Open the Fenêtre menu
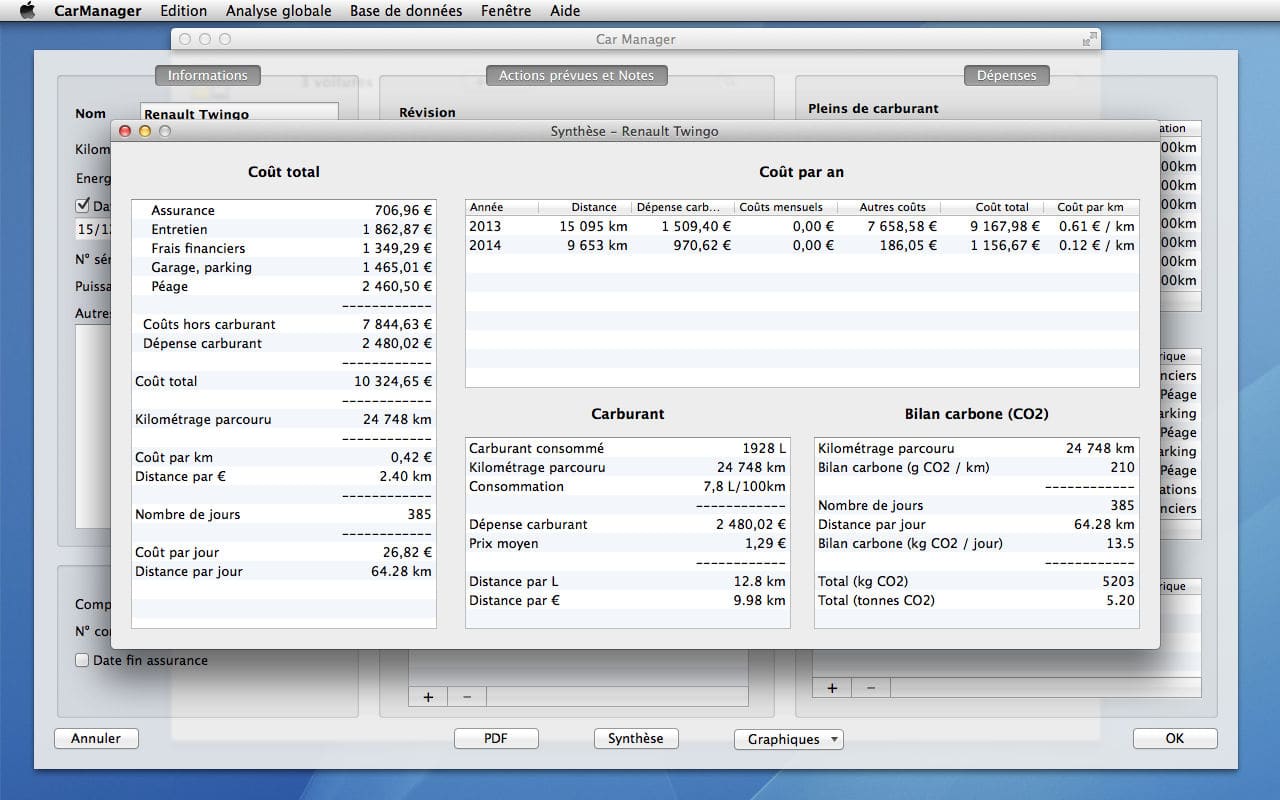The width and height of the screenshot is (1280, 800). [x=506, y=11]
